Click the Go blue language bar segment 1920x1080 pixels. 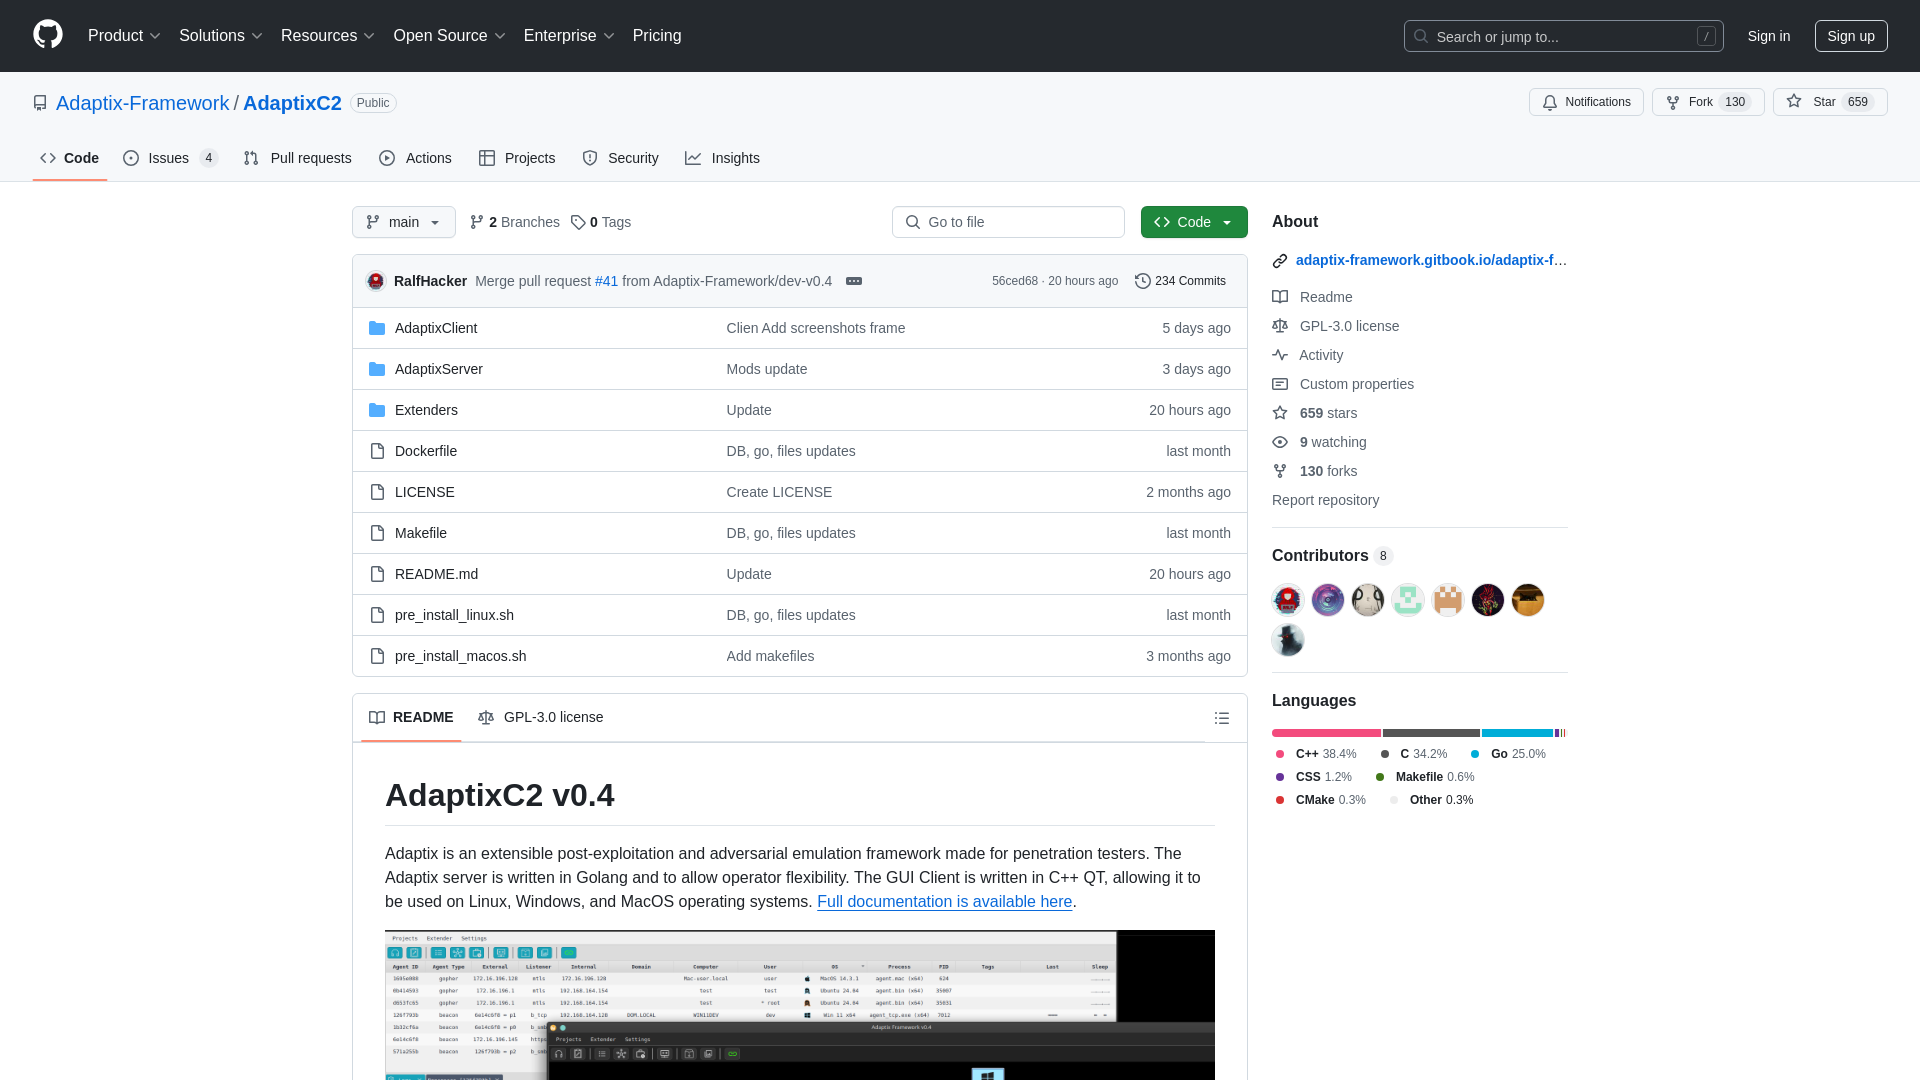pos(1517,733)
